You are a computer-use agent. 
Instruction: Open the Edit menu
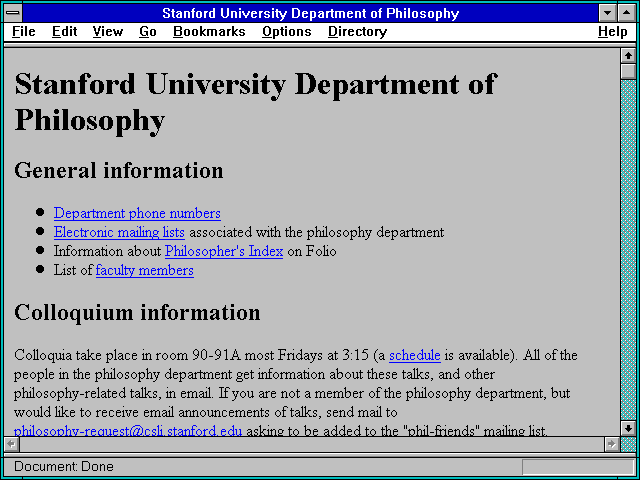pos(64,31)
